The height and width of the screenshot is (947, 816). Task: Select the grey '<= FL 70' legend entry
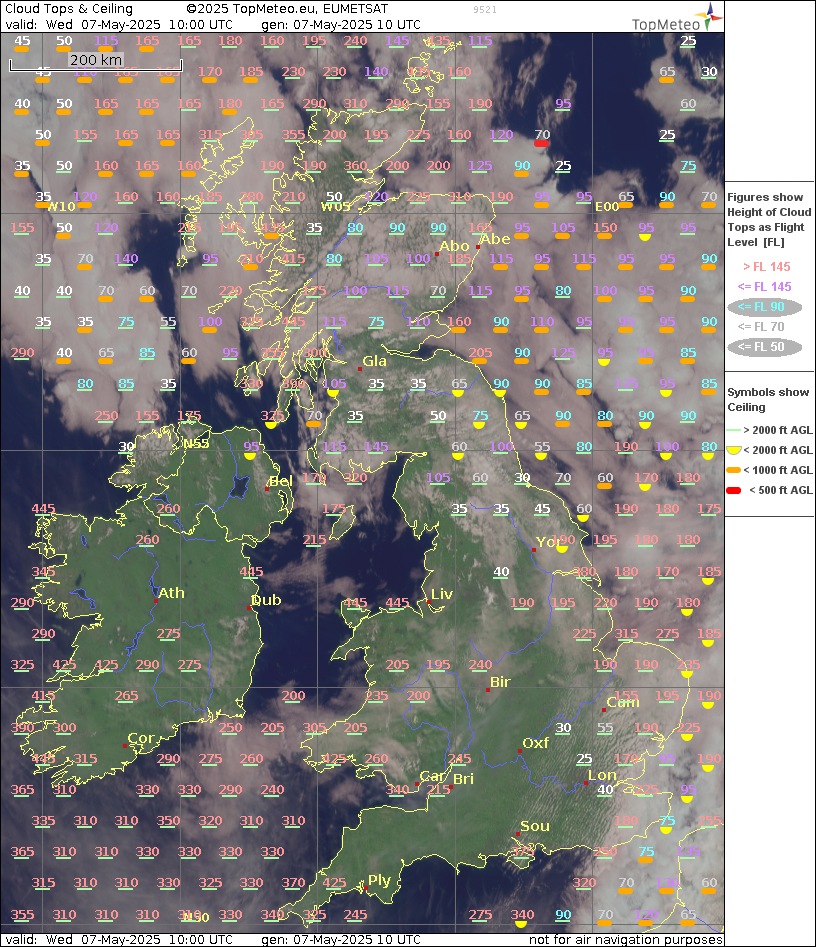pos(761,326)
